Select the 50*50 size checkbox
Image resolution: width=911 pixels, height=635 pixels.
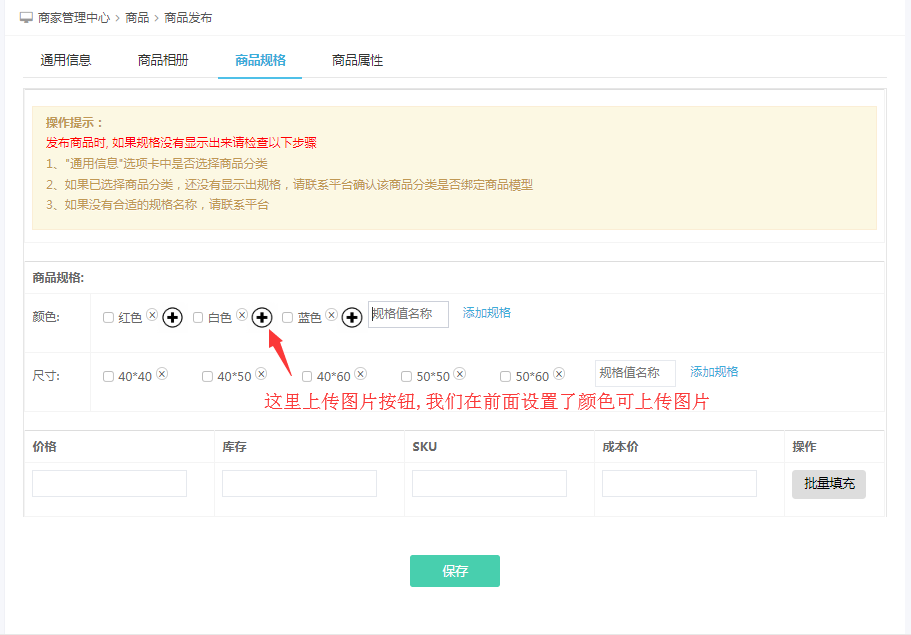tap(406, 377)
